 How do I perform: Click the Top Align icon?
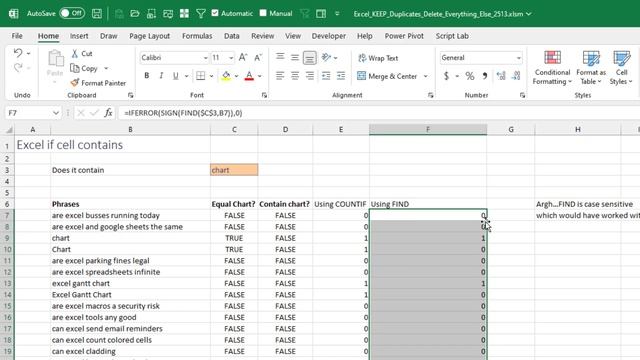click(x=280, y=58)
